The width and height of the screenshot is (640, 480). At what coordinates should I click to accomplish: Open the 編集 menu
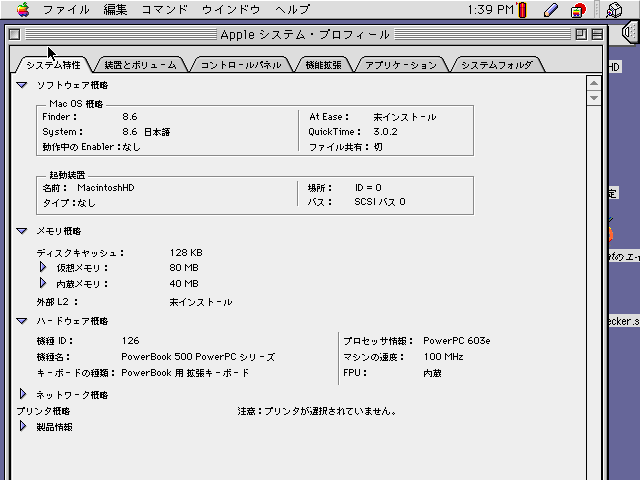[x=115, y=9]
